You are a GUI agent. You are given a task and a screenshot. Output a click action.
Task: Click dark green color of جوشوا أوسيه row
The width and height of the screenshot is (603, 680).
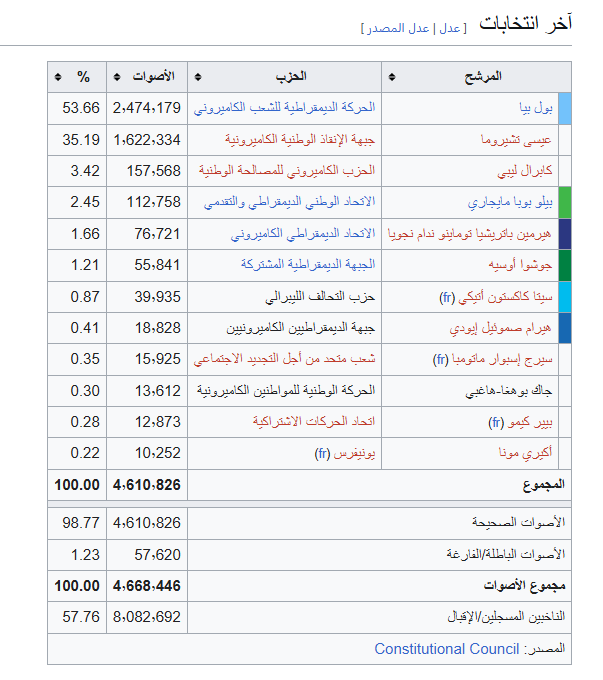(x=565, y=265)
